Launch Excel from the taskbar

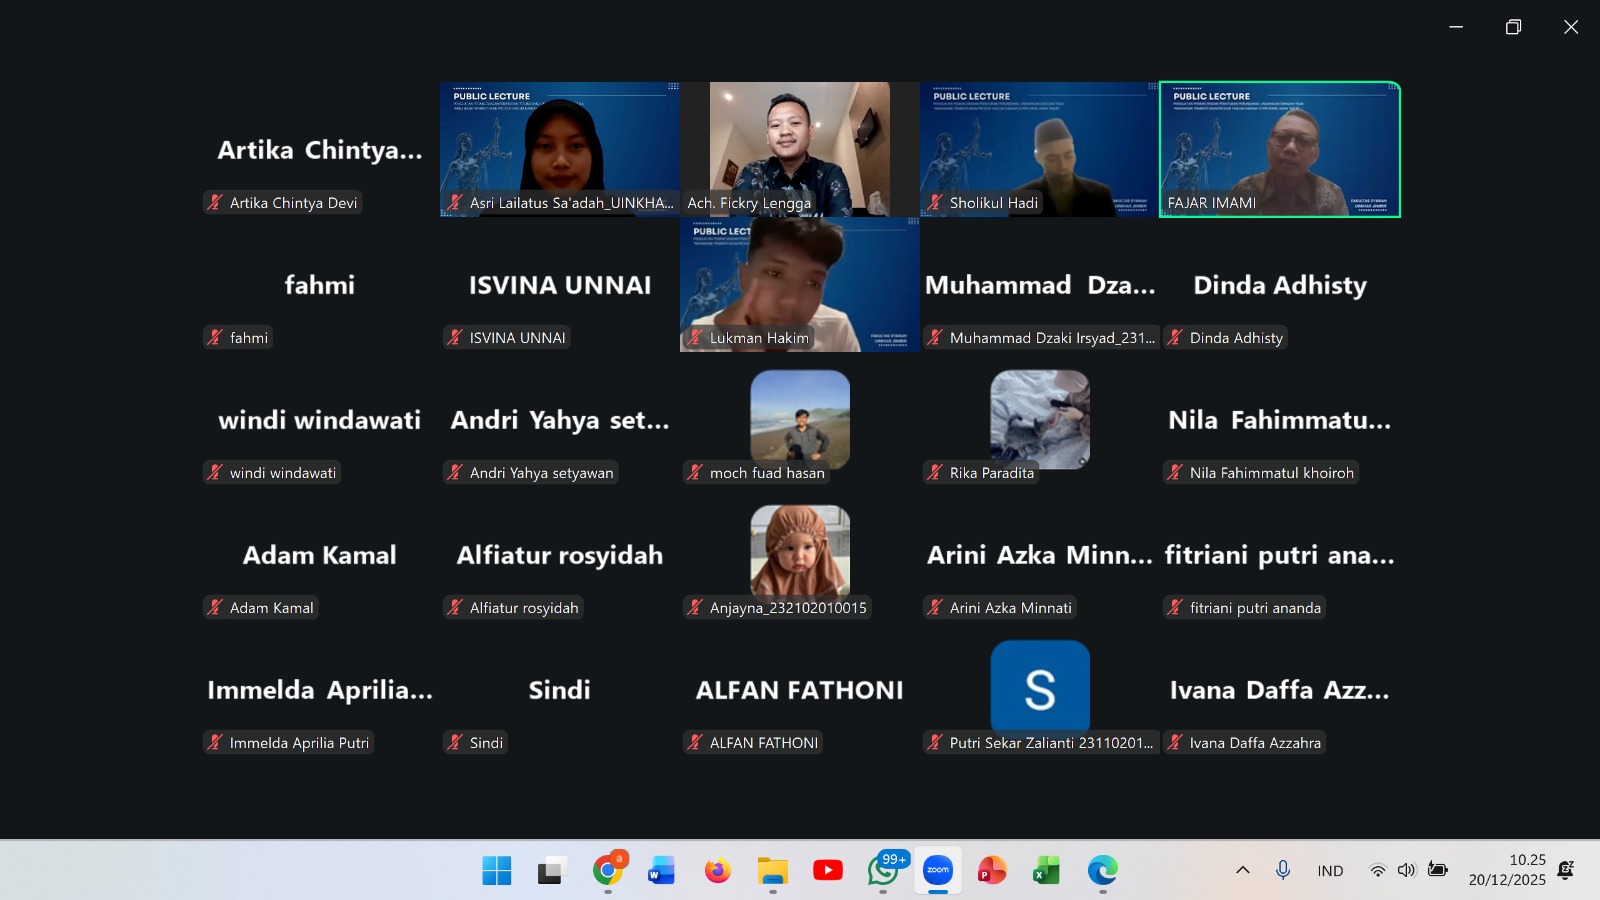tap(1046, 871)
